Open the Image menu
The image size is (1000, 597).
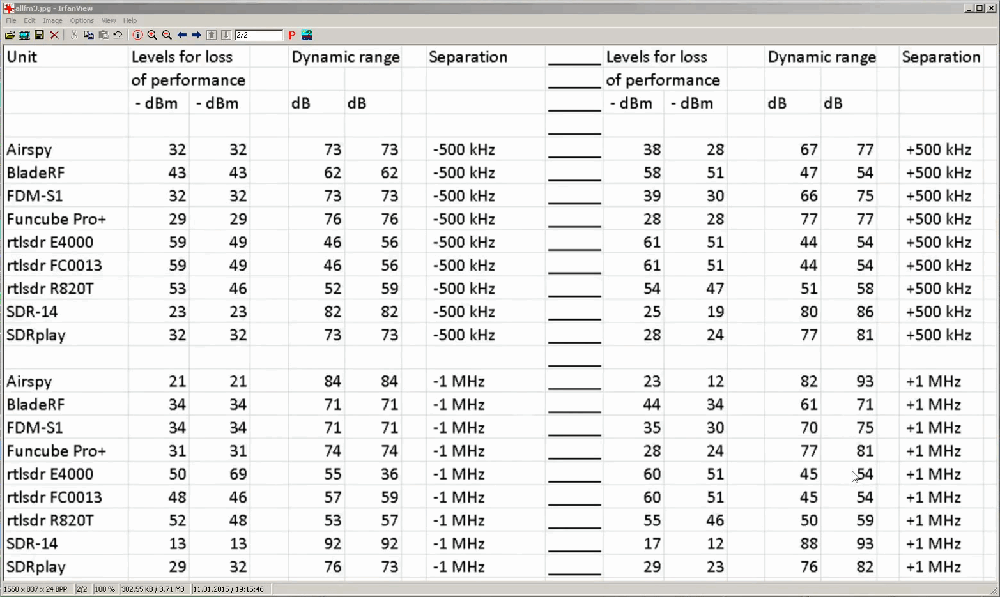tap(52, 20)
